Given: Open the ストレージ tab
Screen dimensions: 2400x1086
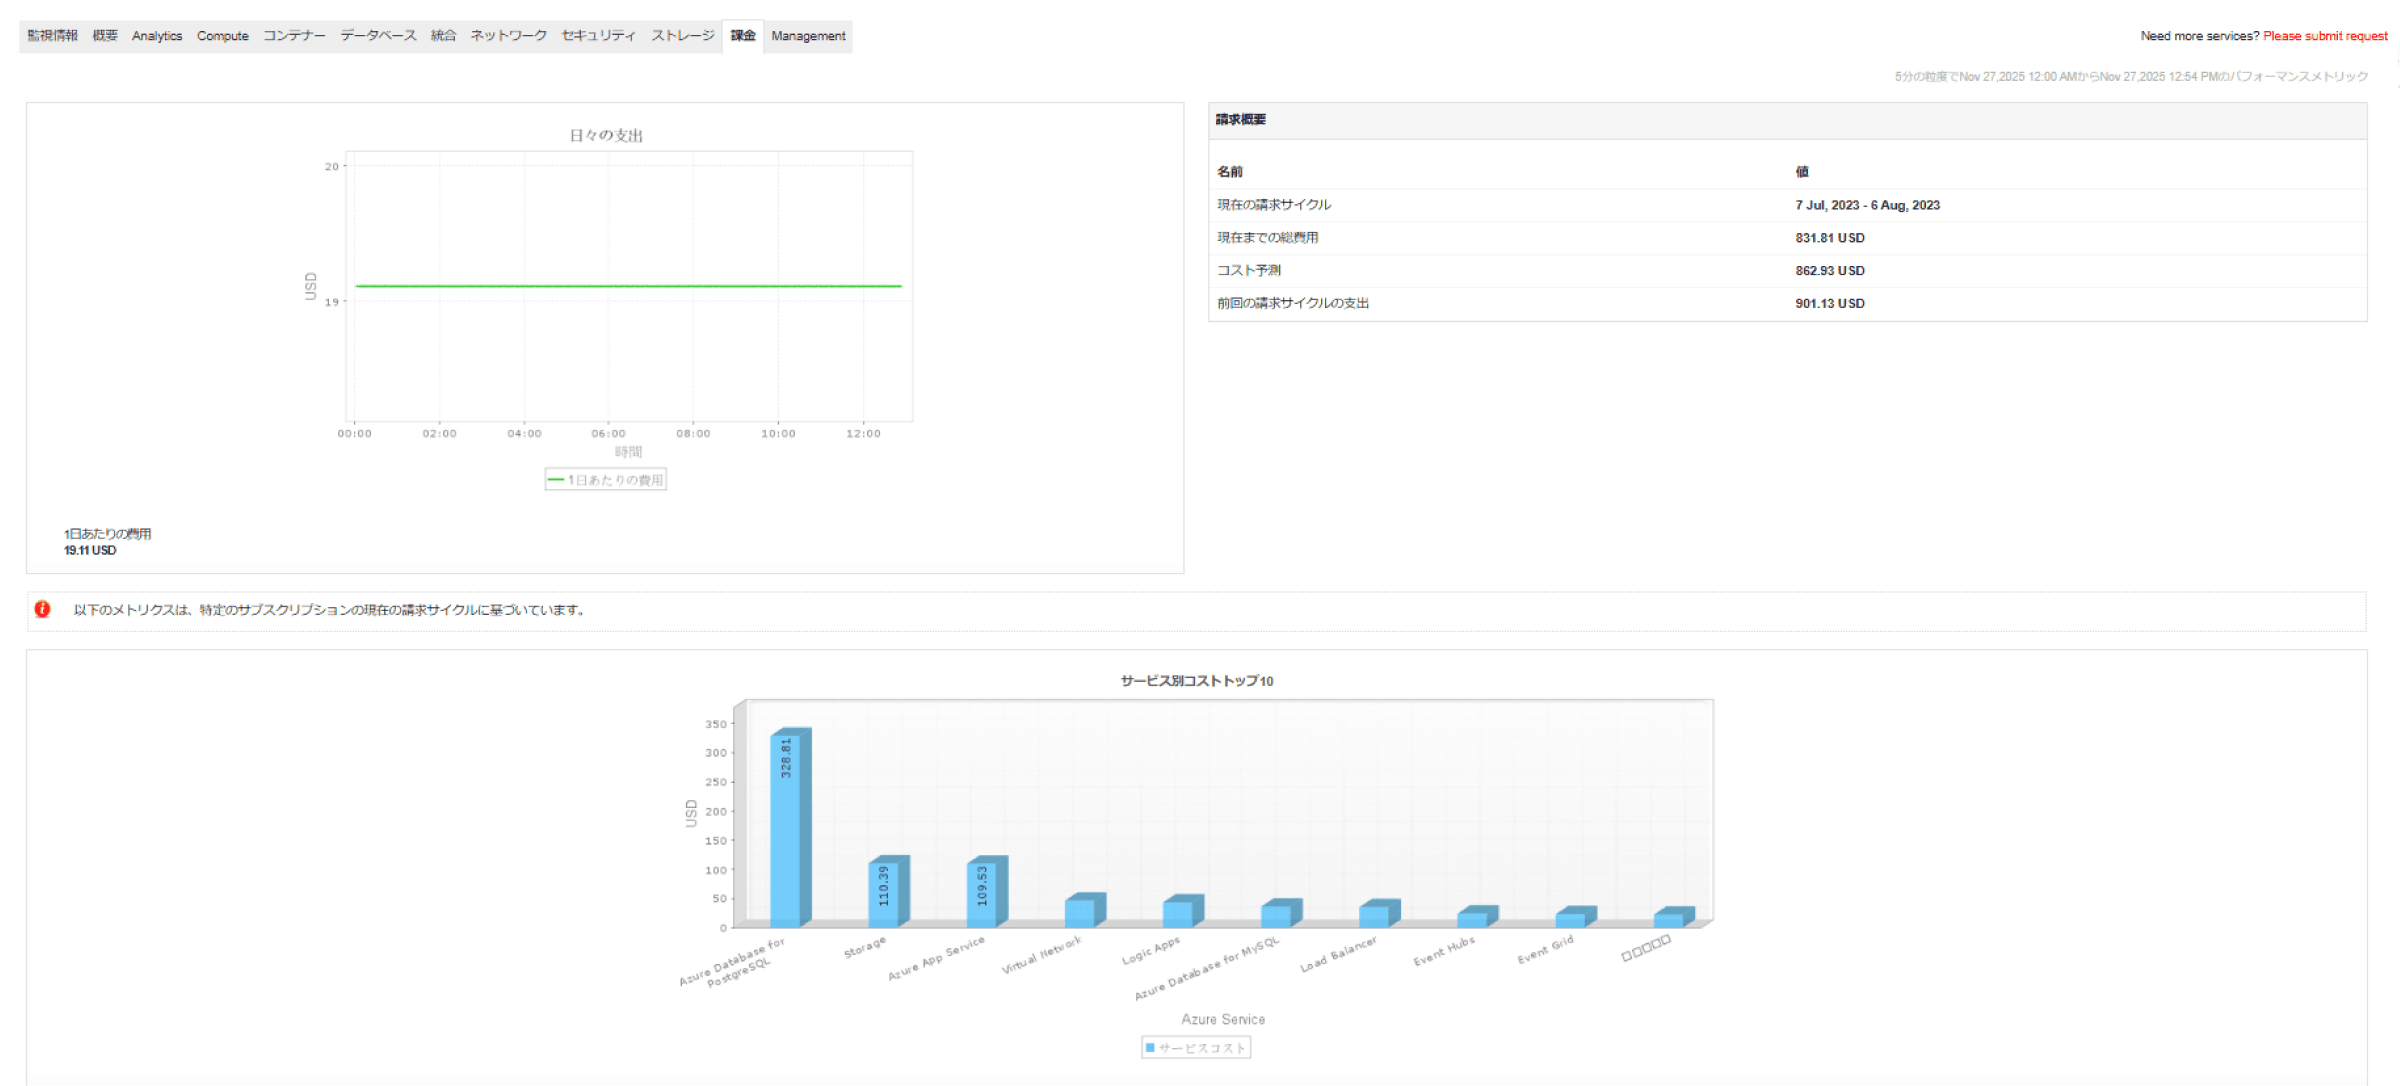Looking at the screenshot, I should click(x=683, y=36).
